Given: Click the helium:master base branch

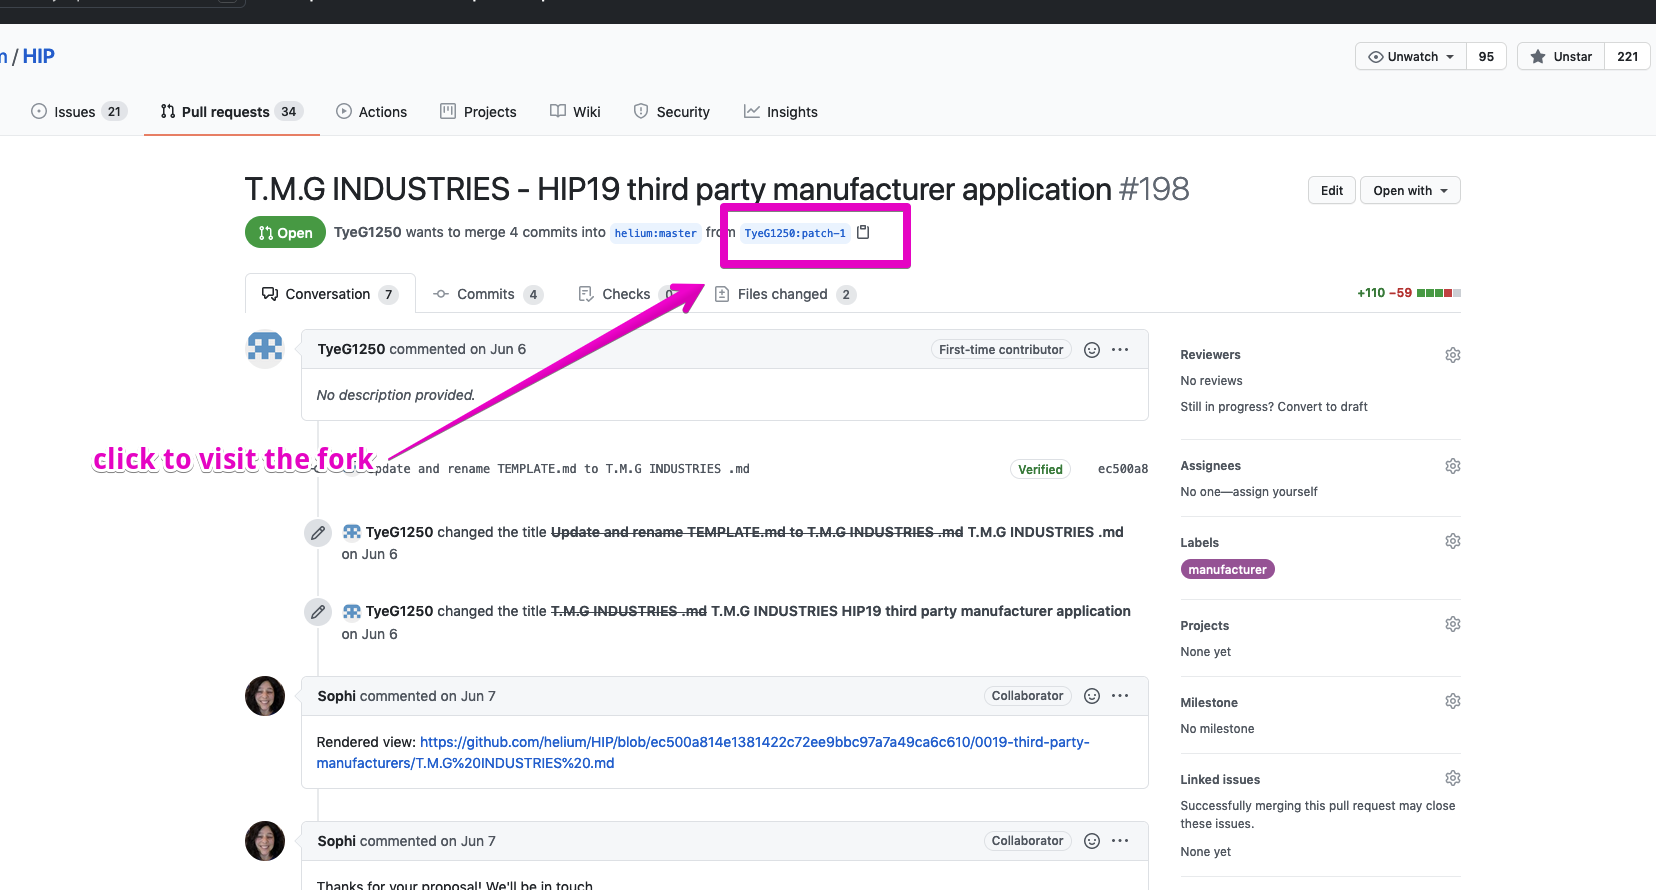Looking at the screenshot, I should tap(655, 233).
